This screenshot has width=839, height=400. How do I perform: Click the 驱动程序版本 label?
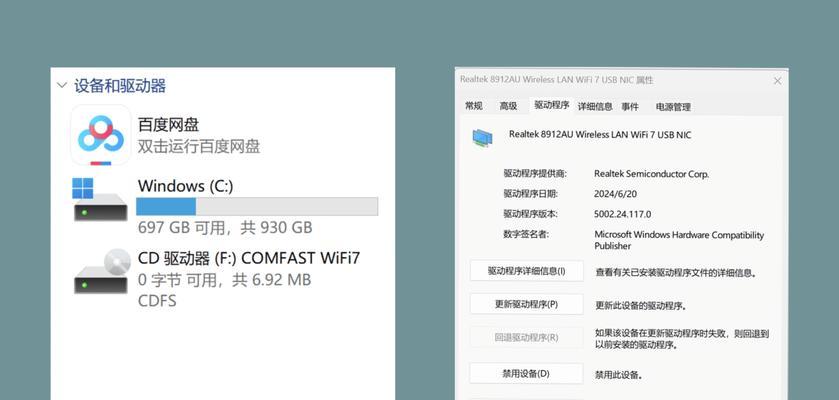[x=530, y=213]
